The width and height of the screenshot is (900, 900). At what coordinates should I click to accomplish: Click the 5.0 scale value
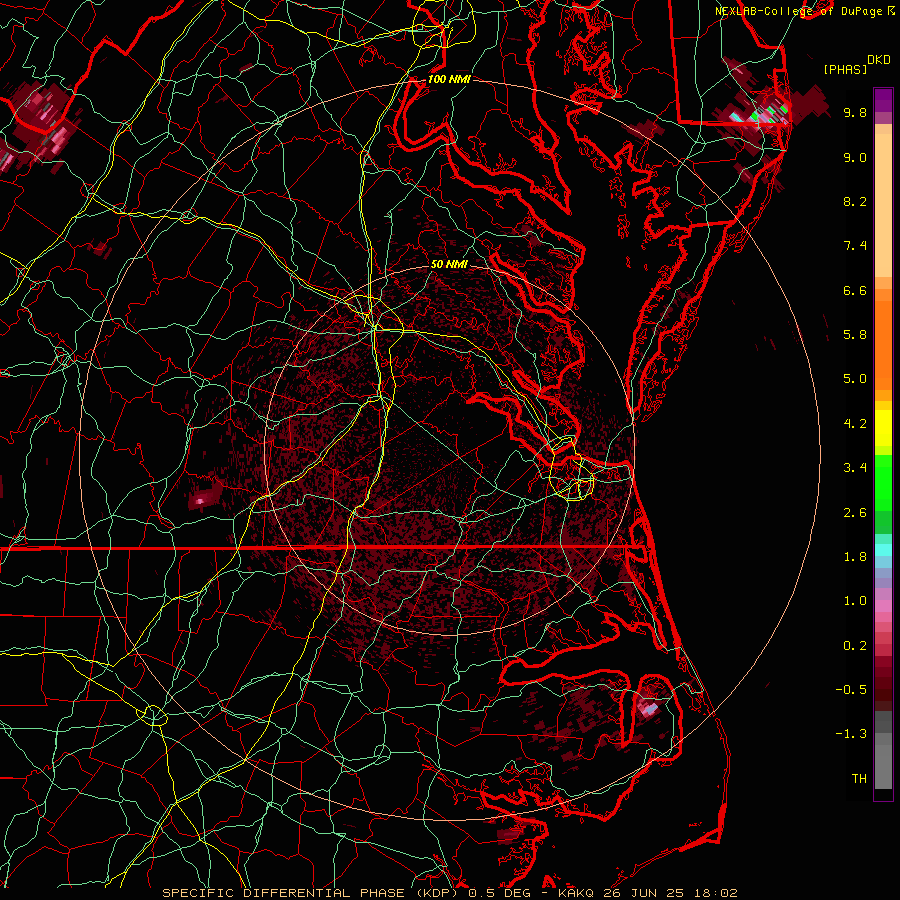coord(855,379)
